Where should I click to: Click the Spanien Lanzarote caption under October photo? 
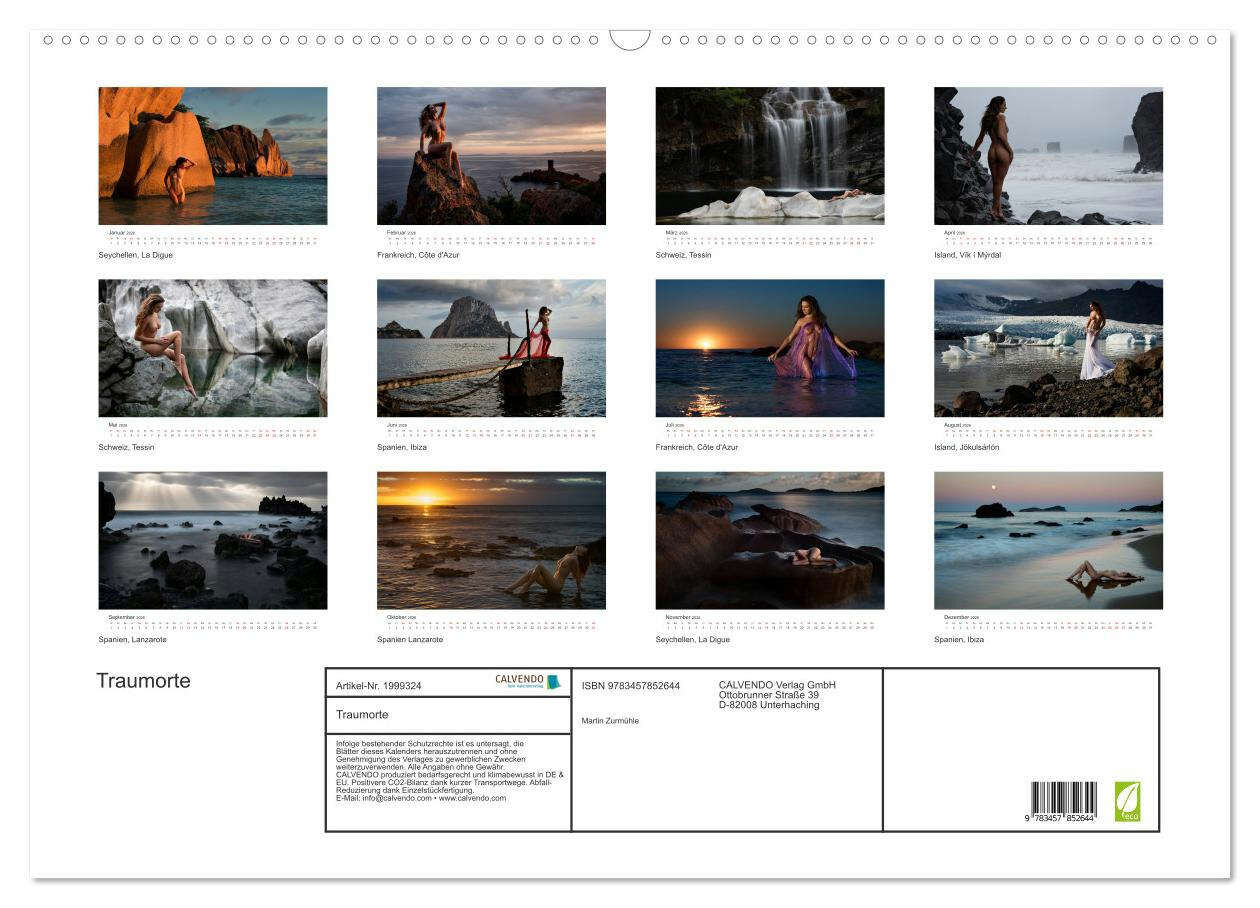410,639
